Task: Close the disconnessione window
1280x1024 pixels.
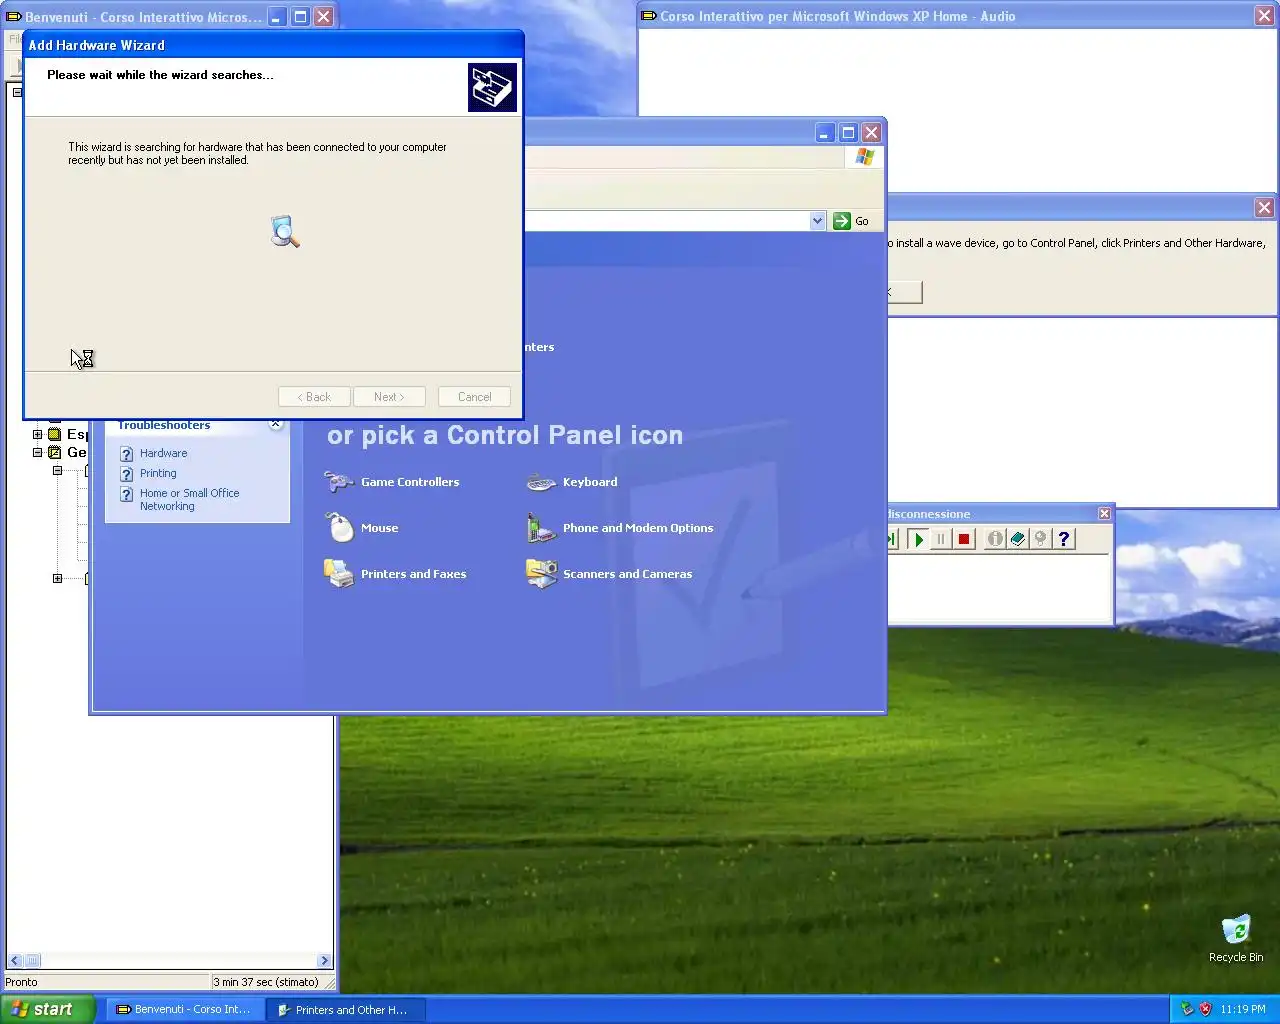Action: pyautogui.click(x=1104, y=514)
